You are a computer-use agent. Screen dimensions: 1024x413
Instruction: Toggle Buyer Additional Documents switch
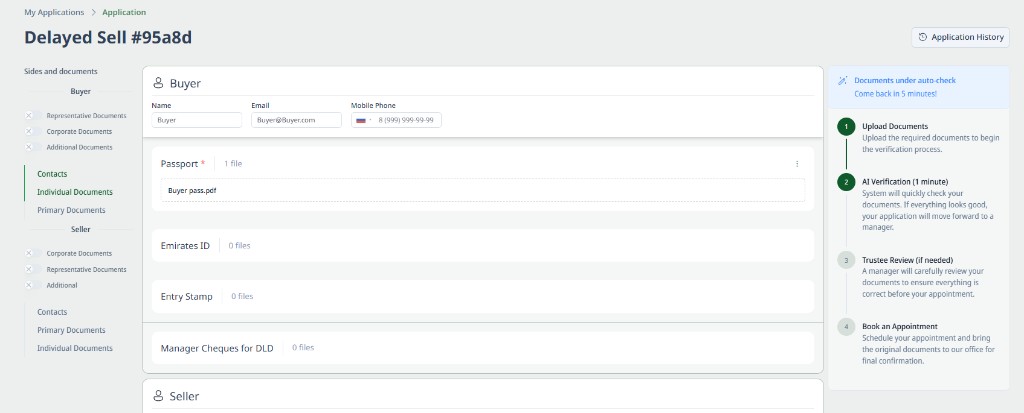(x=33, y=147)
